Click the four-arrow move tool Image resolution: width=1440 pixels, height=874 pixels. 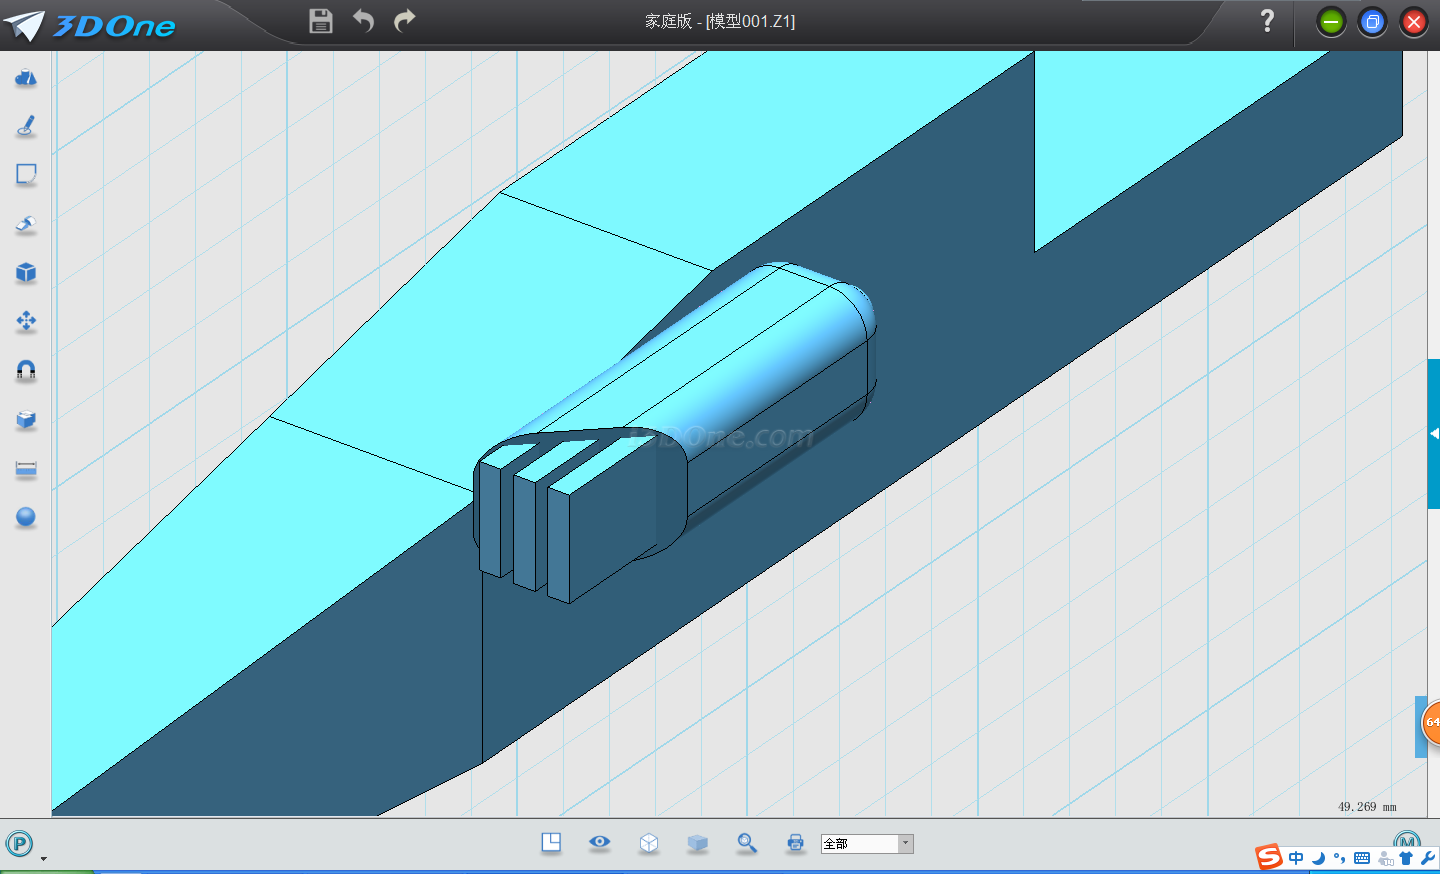click(26, 321)
